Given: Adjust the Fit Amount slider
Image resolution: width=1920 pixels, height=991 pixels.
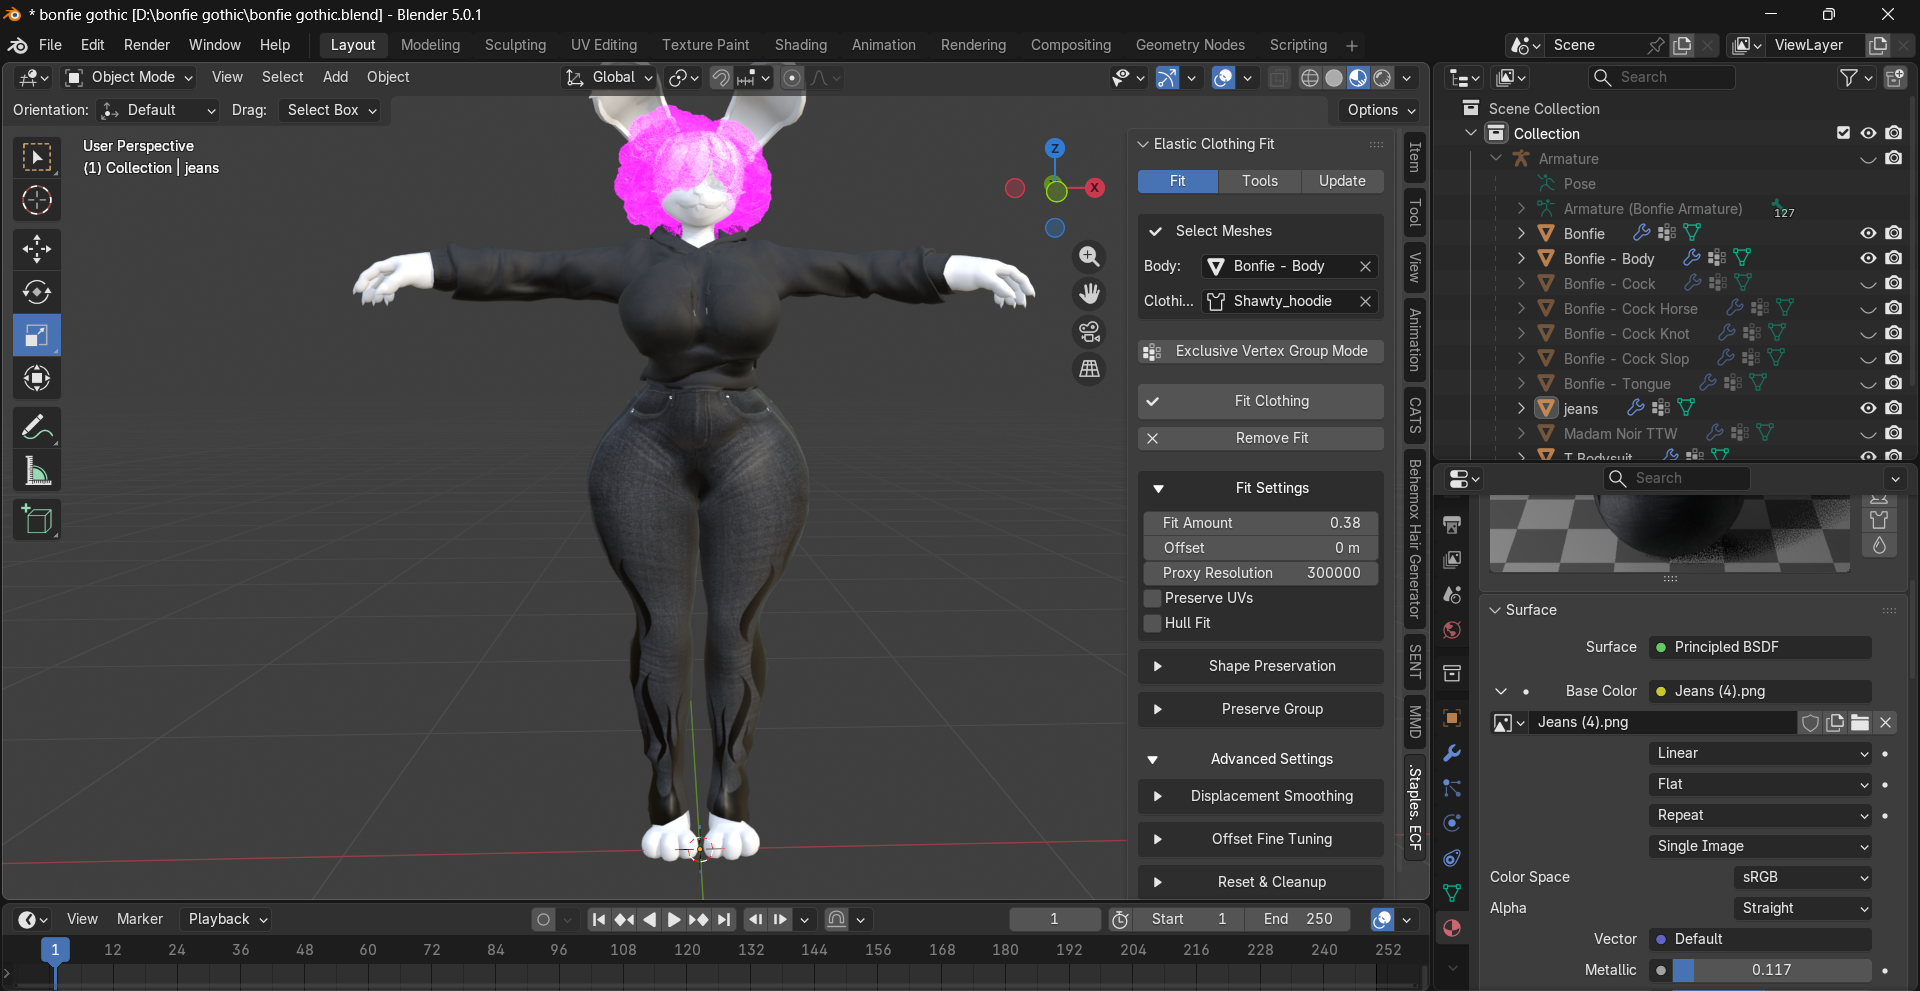Looking at the screenshot, I should pyautogui.click(x=1261, y=523).
